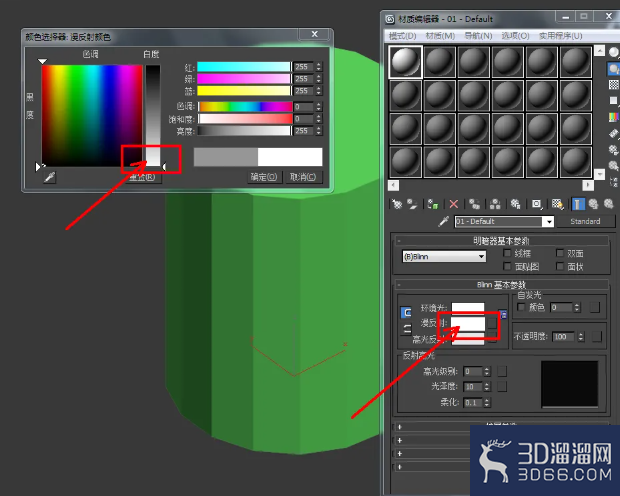The image size is (620, 496).
Task: Check the 自发光 颜色 checkbox
Action: pos(521,307)
